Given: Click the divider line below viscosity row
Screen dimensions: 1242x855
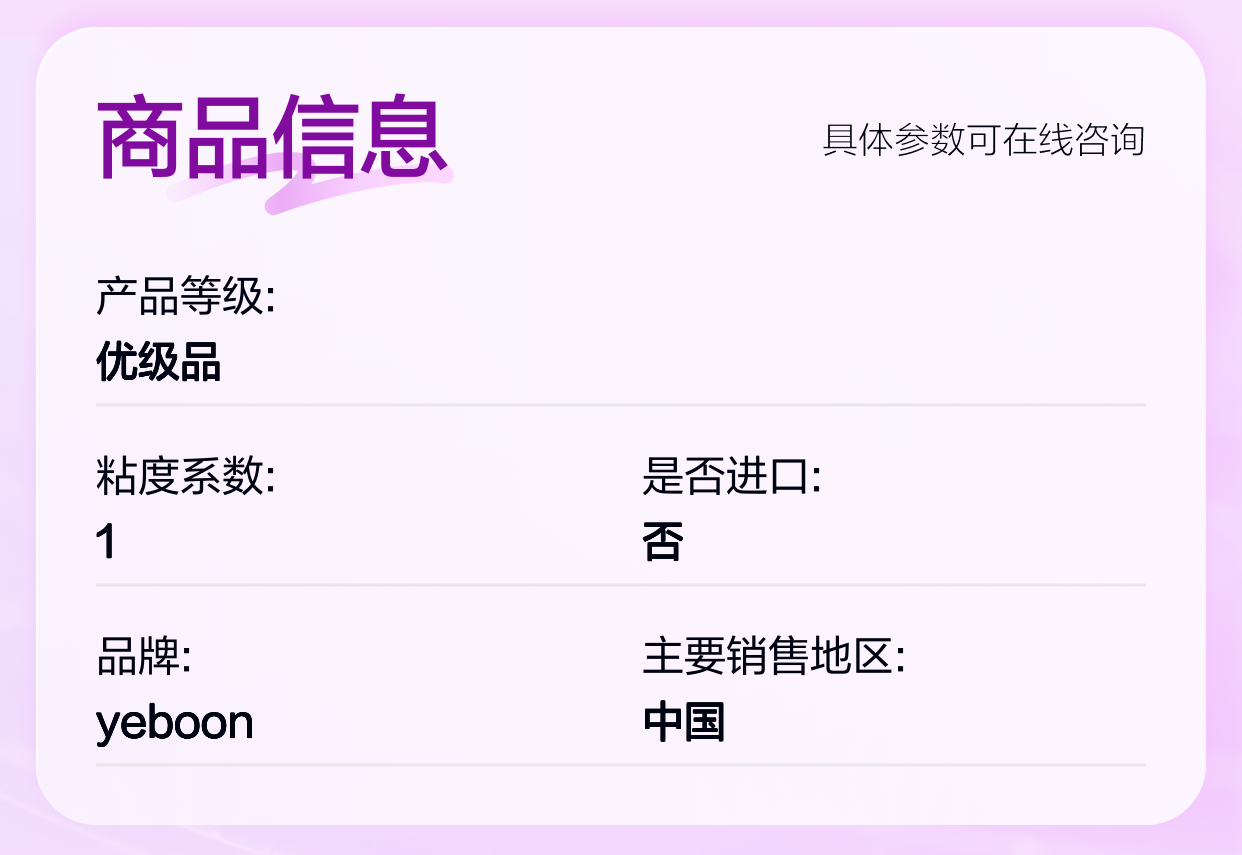Looking at the screenshot, I should click(x=620, y=585).
